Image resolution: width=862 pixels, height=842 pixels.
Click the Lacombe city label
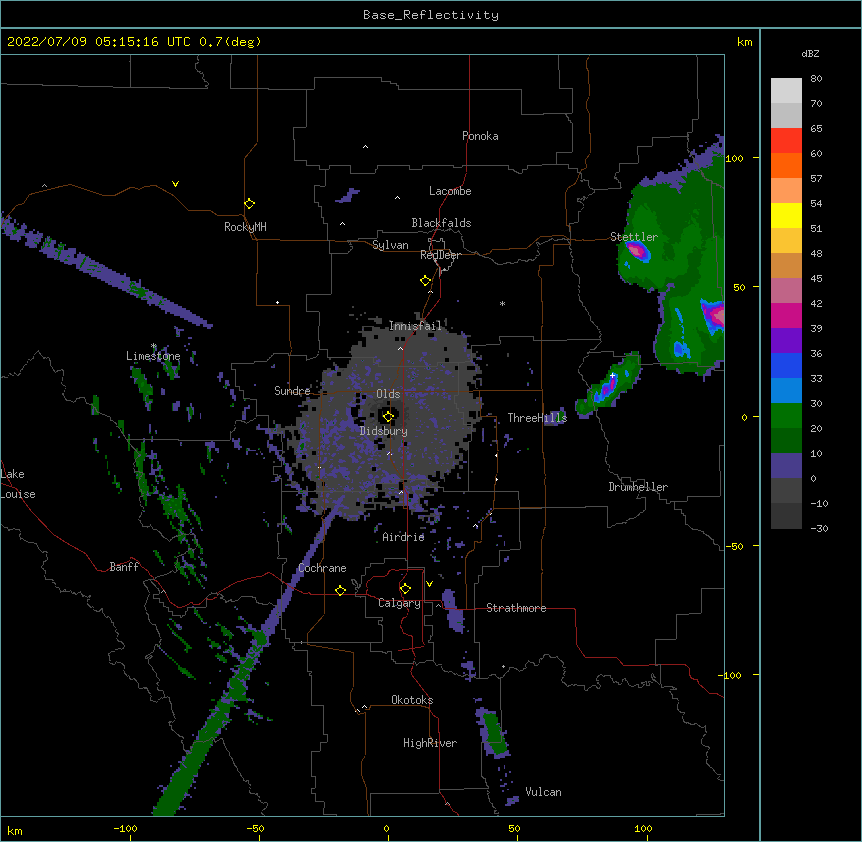point(450,191)
